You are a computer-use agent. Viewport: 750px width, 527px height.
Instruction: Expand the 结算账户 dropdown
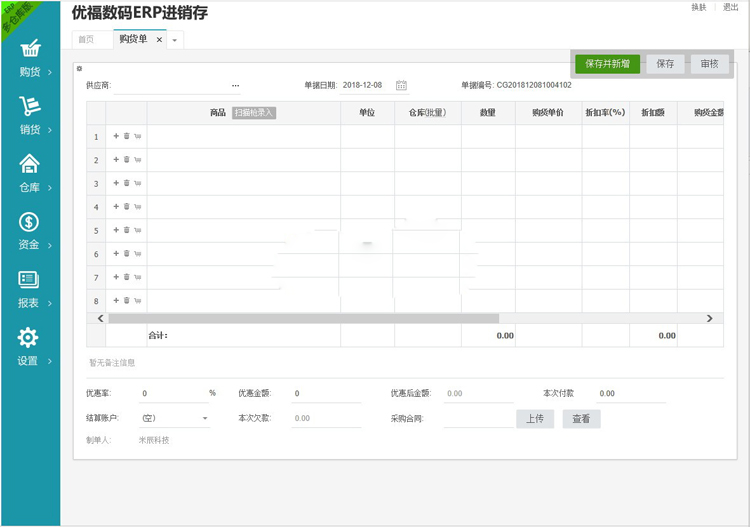click(x=205, y=418)
